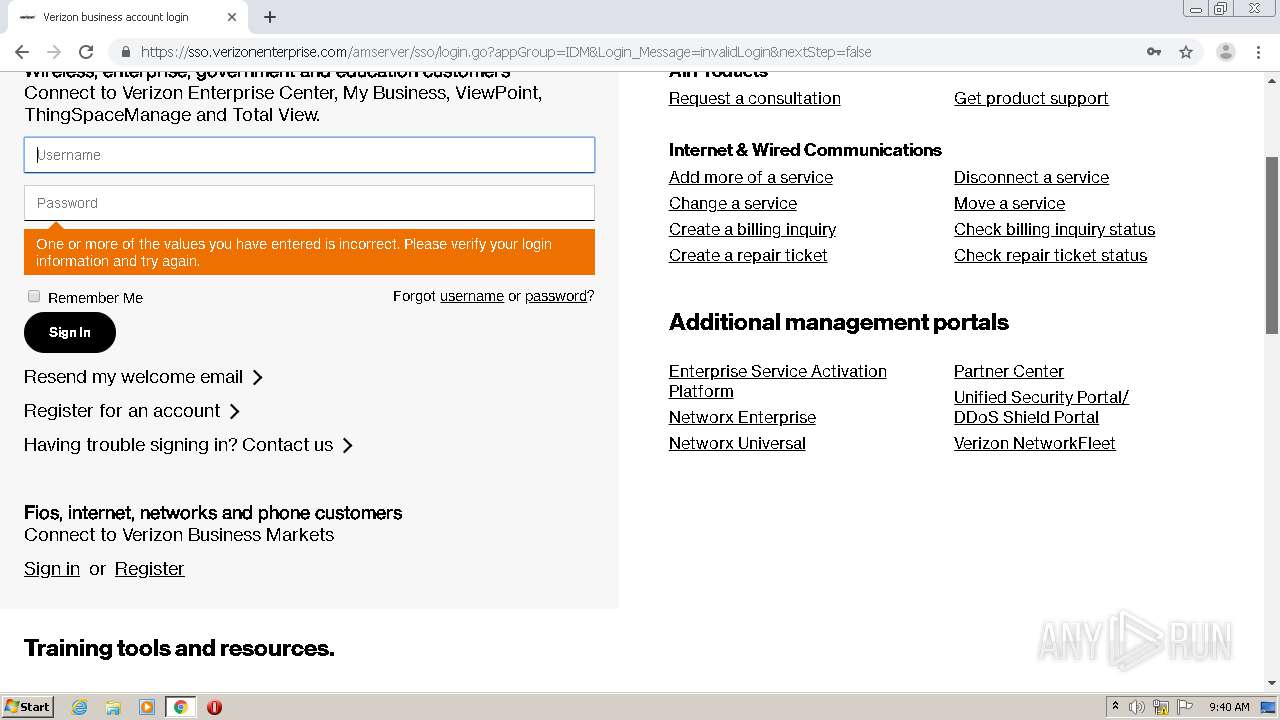Open Register for an account arrow

coord(234,411)
